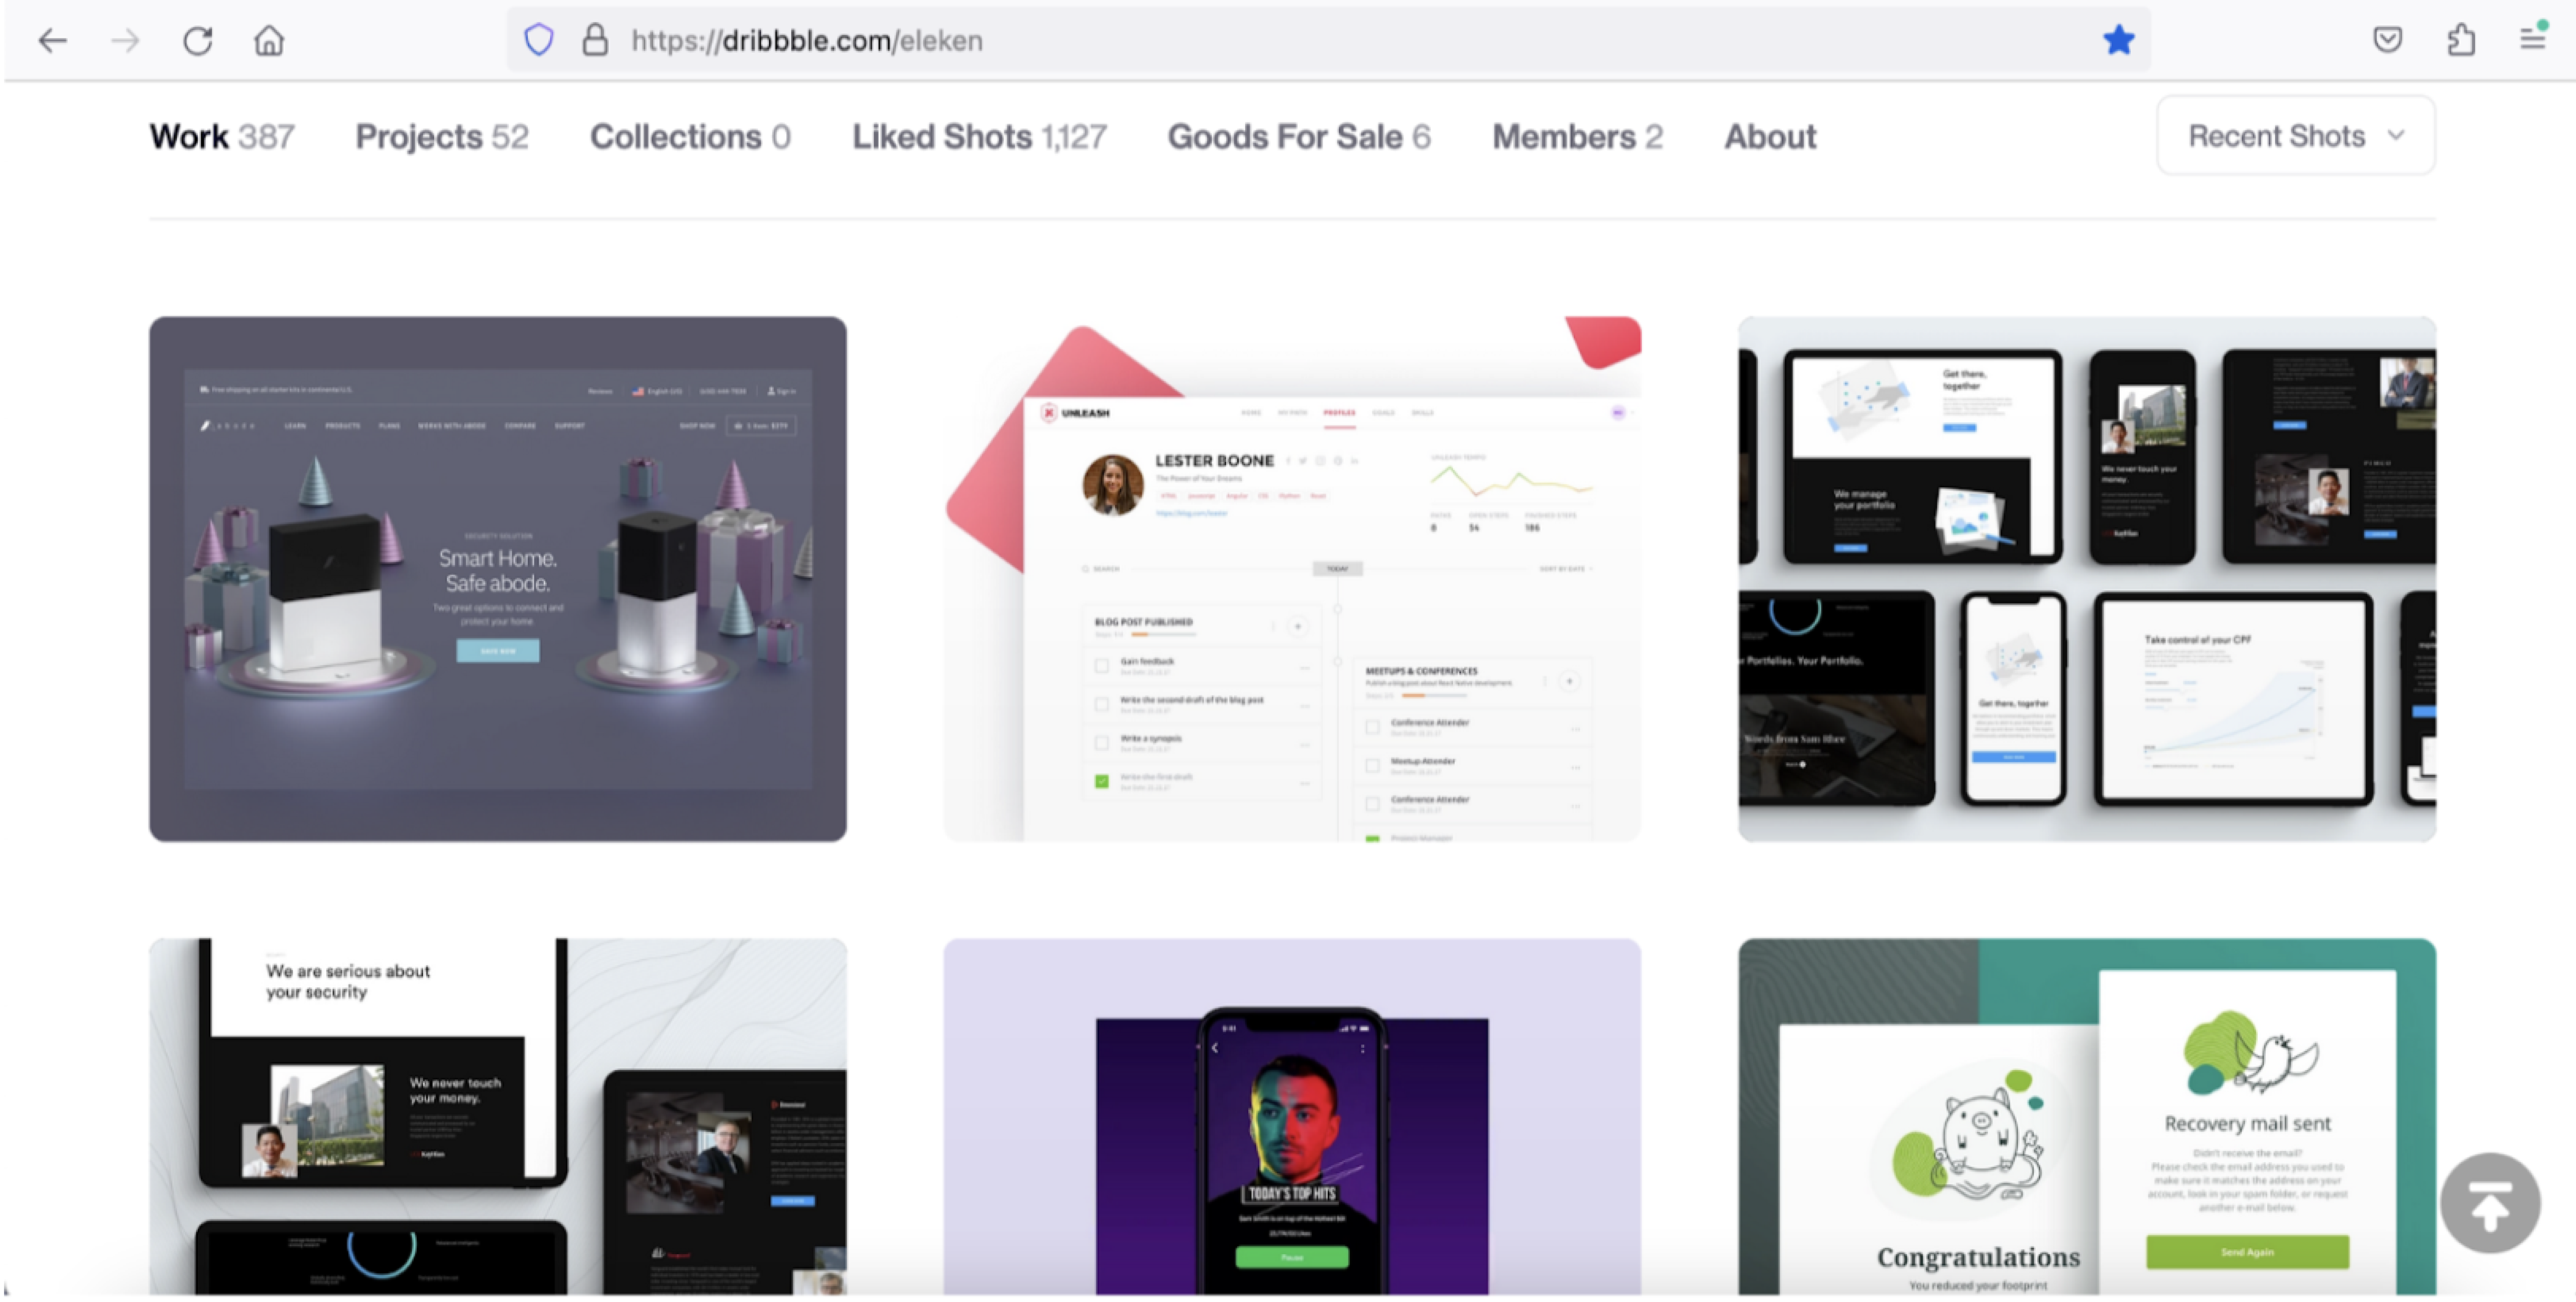The height and width of the screenshot is (1302, 2576).
Task: Toggle the blue bookmark star
Action: tap(2118, 40)
